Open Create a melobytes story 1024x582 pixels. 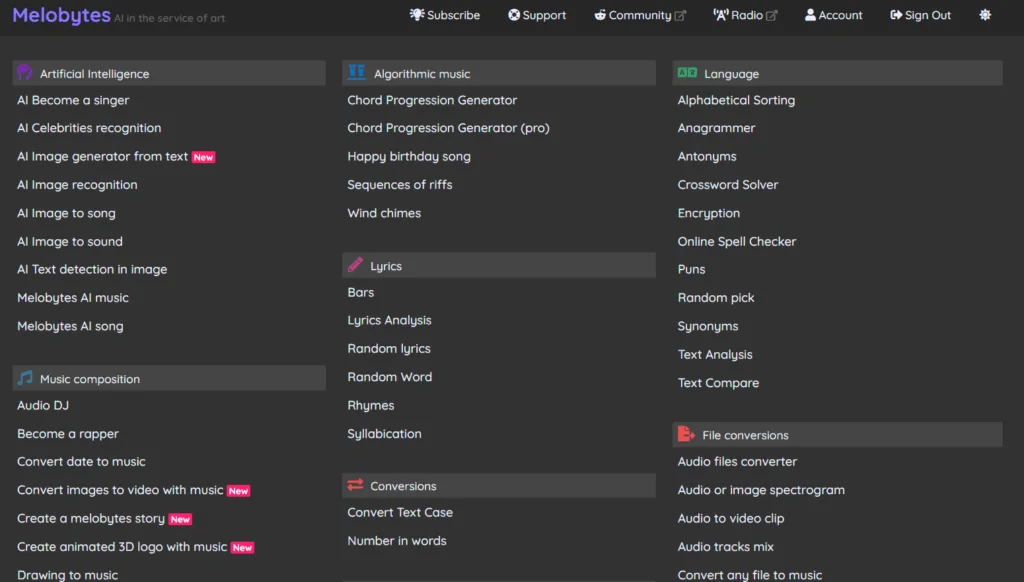(x=91, y=518)
